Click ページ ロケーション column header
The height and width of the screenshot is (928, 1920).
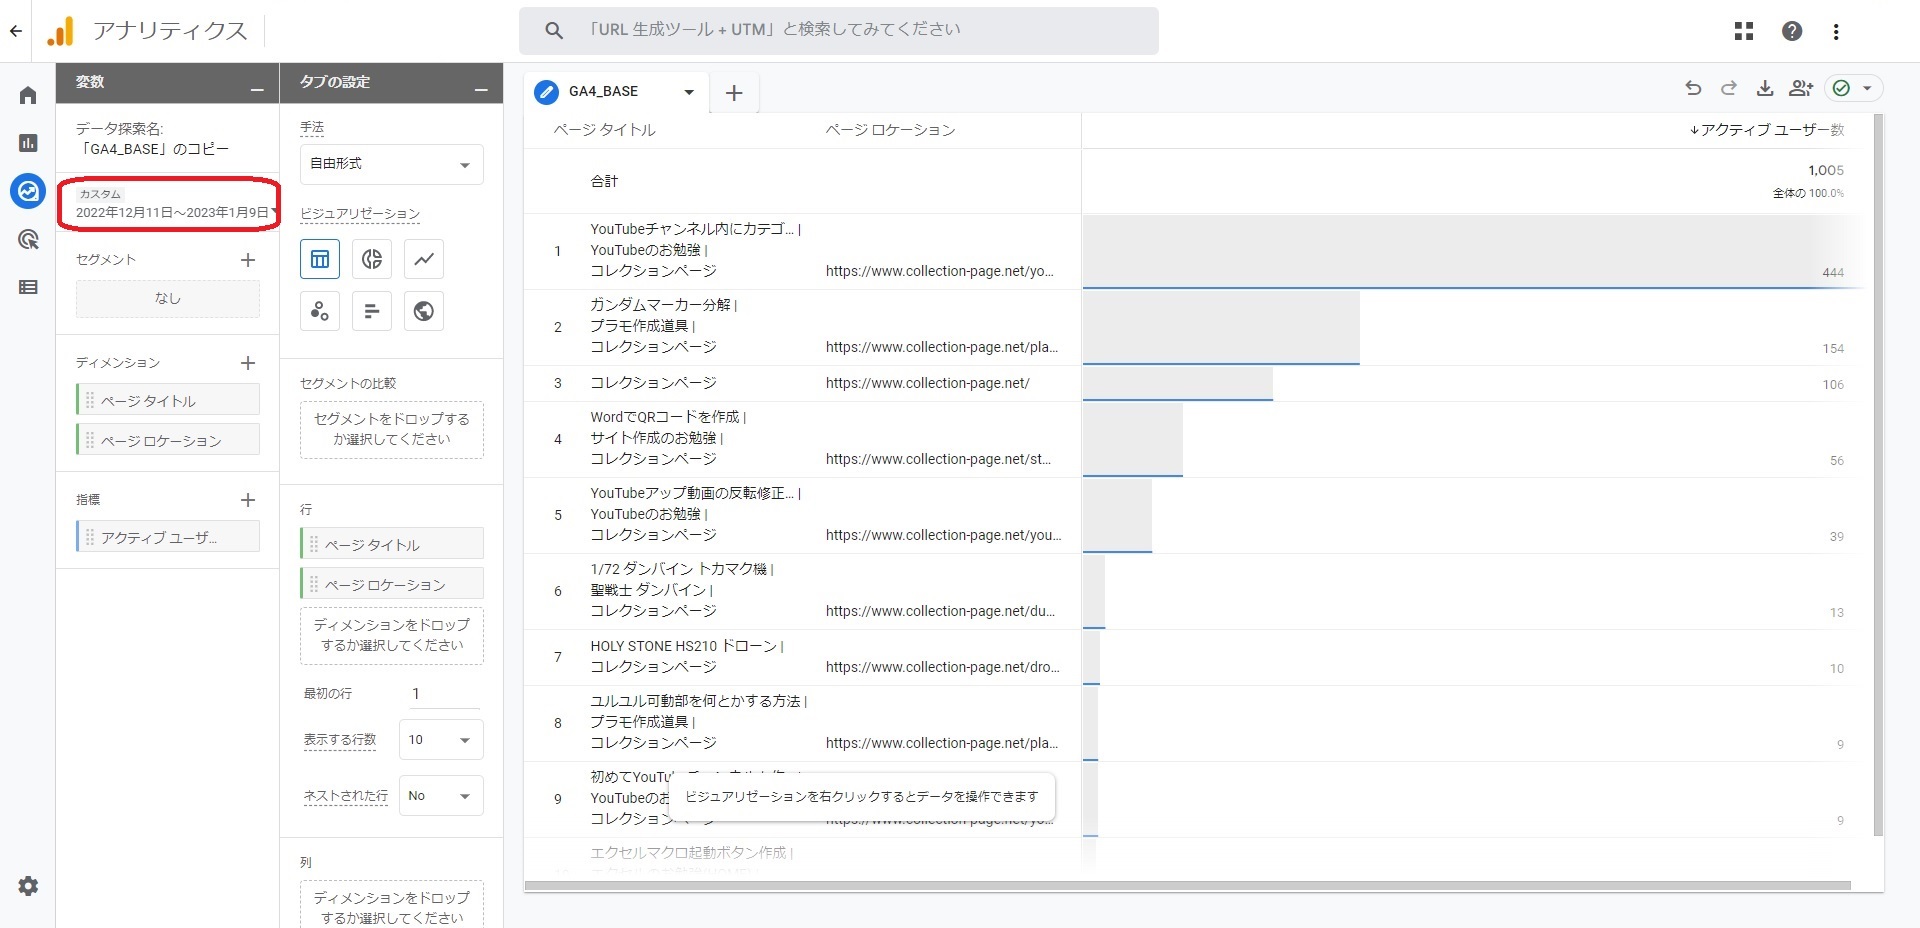[x=890, y=130]
